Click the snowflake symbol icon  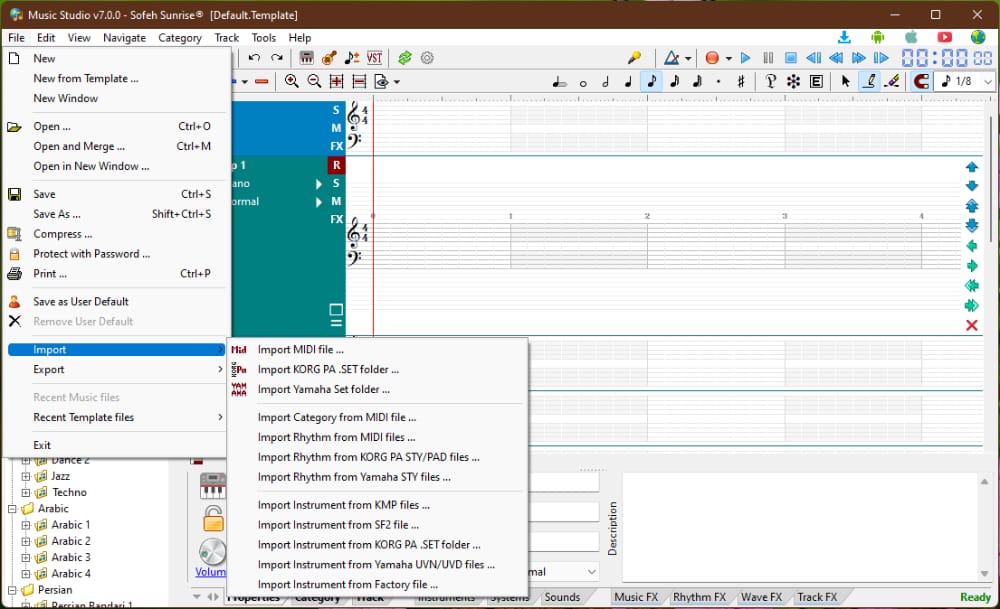click(793, 81)
